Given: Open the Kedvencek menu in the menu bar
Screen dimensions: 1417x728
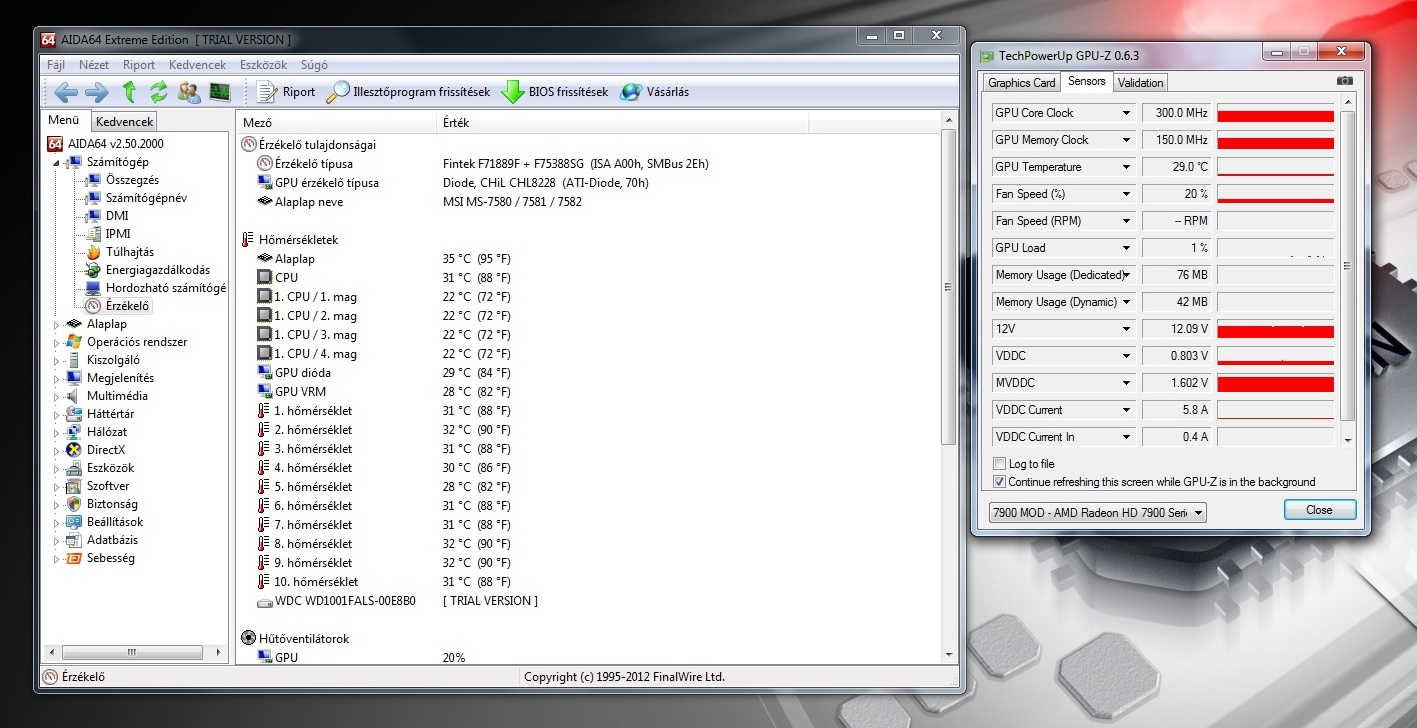Looking at the screenshot, I should pyautogui.click(x=197, y=65).
